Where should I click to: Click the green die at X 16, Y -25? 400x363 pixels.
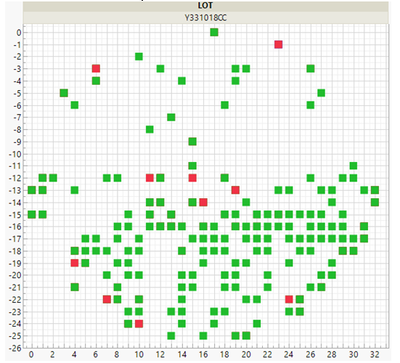(203, 336)
